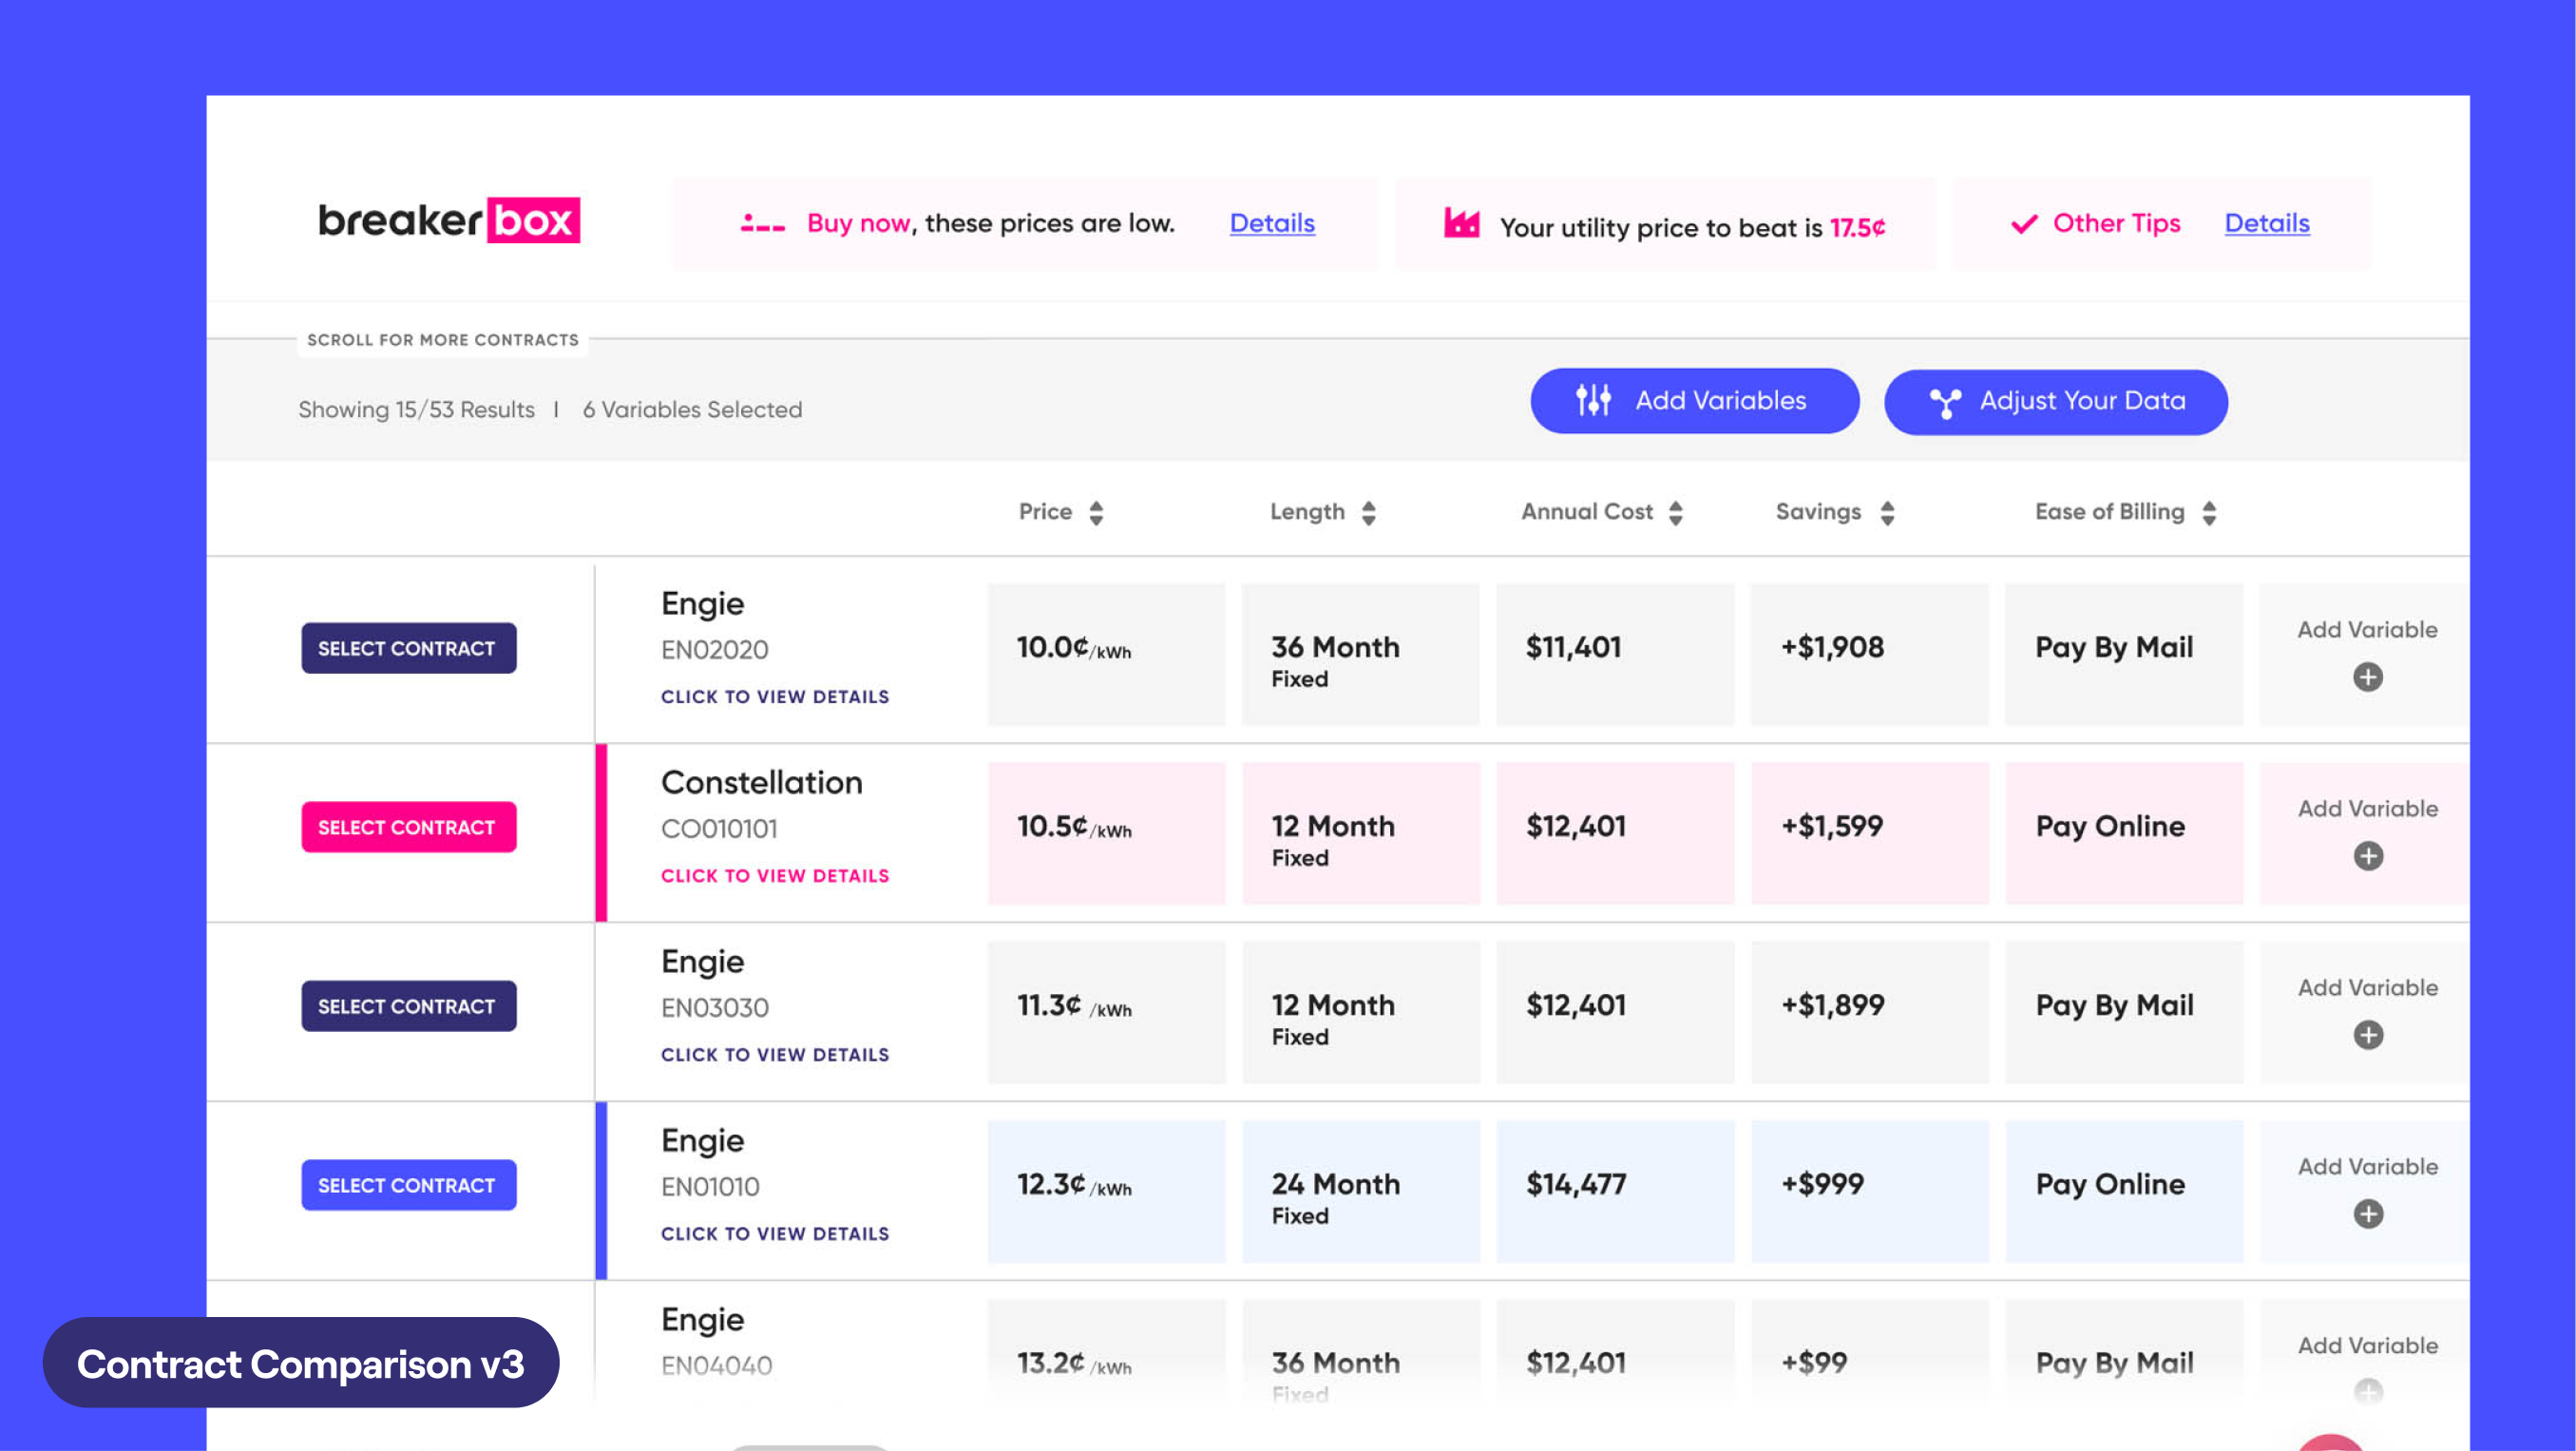Click the 24 Month Fixed length cell

1360,1191
